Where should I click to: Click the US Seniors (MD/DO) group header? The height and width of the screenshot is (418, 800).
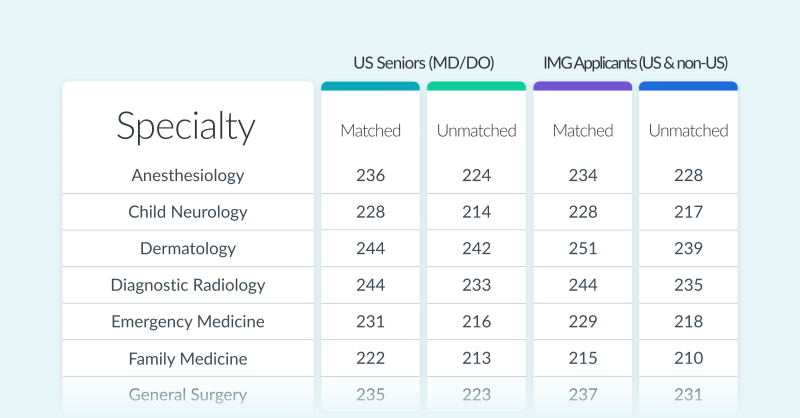(x=423, y=62)
